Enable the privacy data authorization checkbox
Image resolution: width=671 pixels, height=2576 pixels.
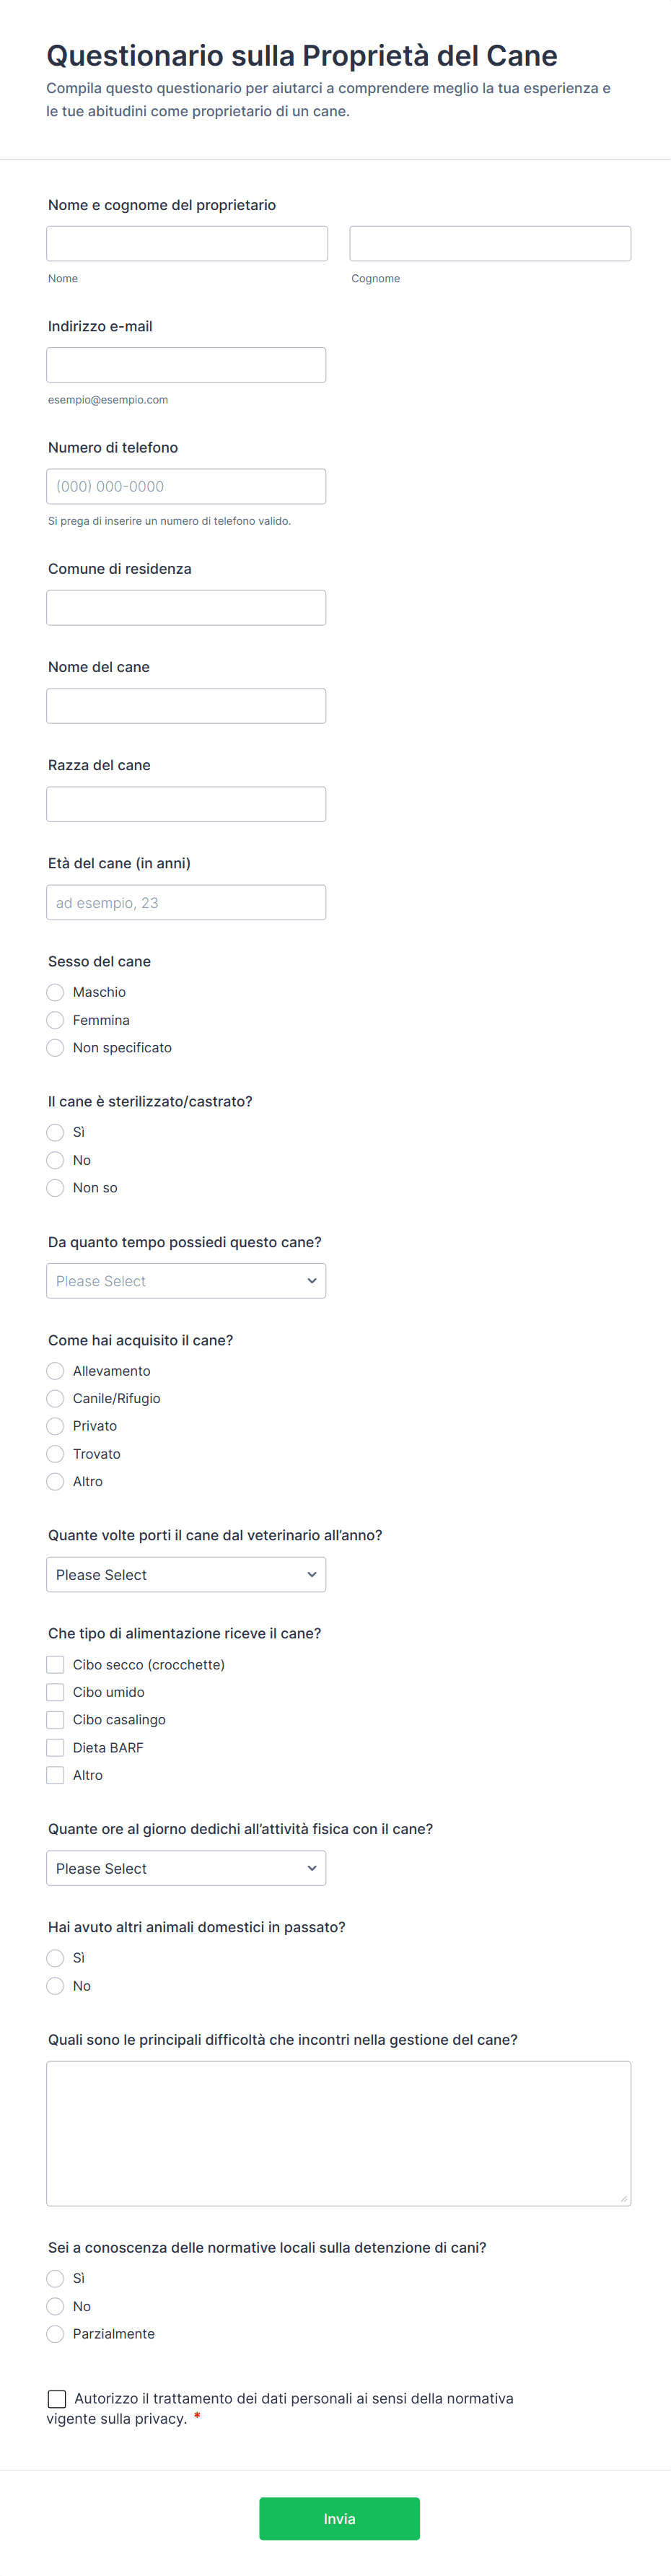click(x=57, y=2398)
